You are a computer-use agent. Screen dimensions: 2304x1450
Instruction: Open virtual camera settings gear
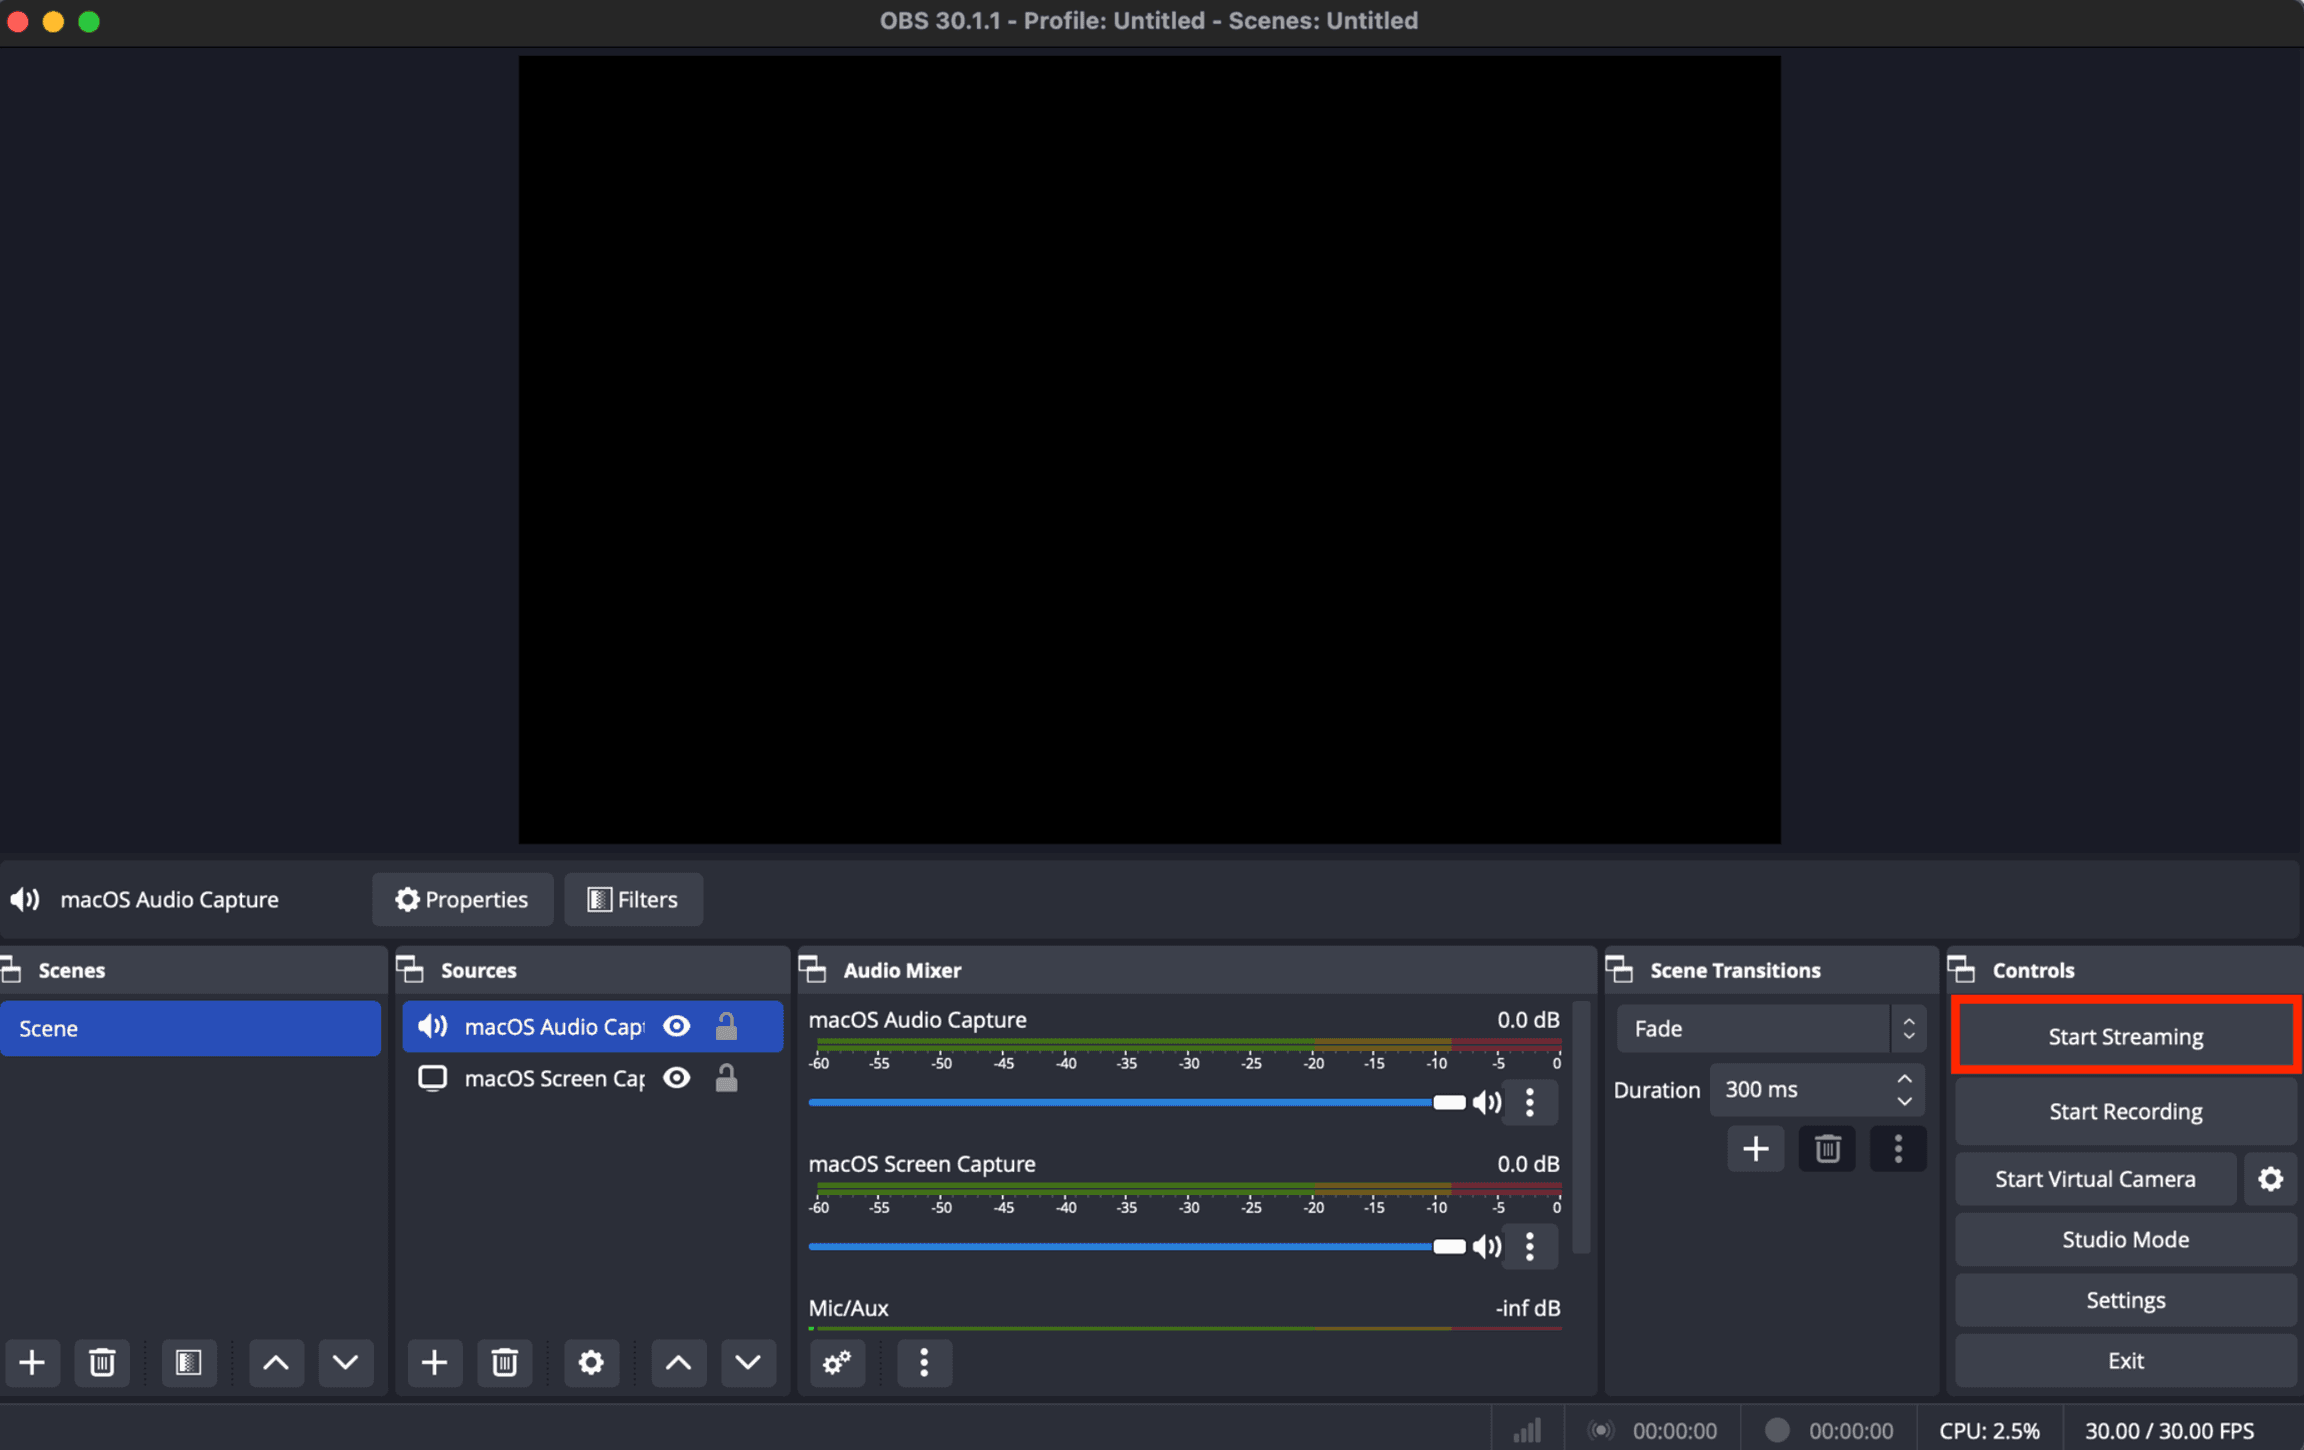click(x=2270, y=1178)
